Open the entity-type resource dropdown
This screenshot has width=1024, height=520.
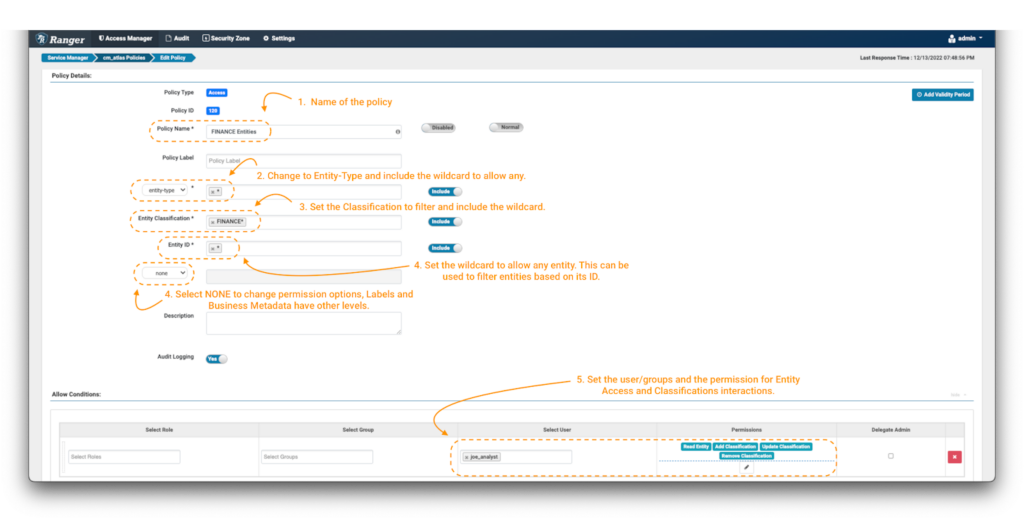(x=161, y=190)
